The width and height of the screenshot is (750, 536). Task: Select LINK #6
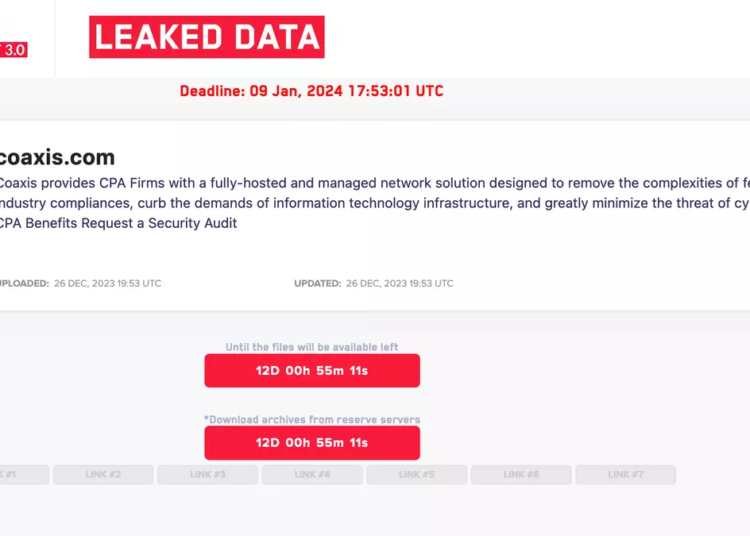point(521,475)
